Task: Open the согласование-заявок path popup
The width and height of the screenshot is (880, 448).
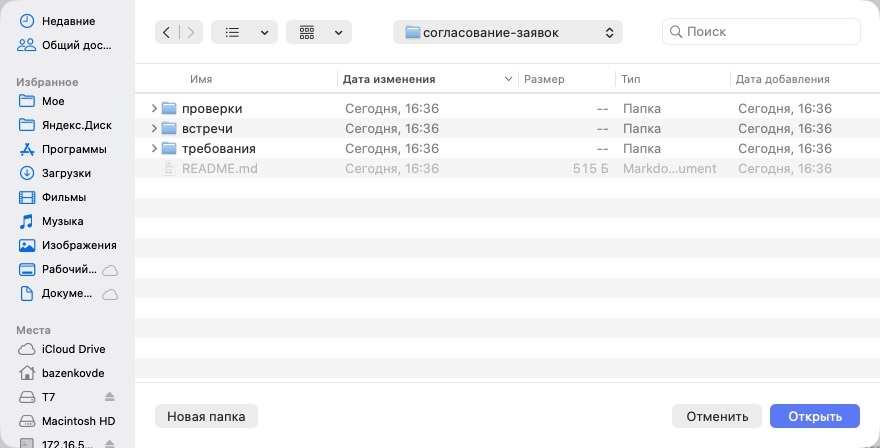Action: 508,33
